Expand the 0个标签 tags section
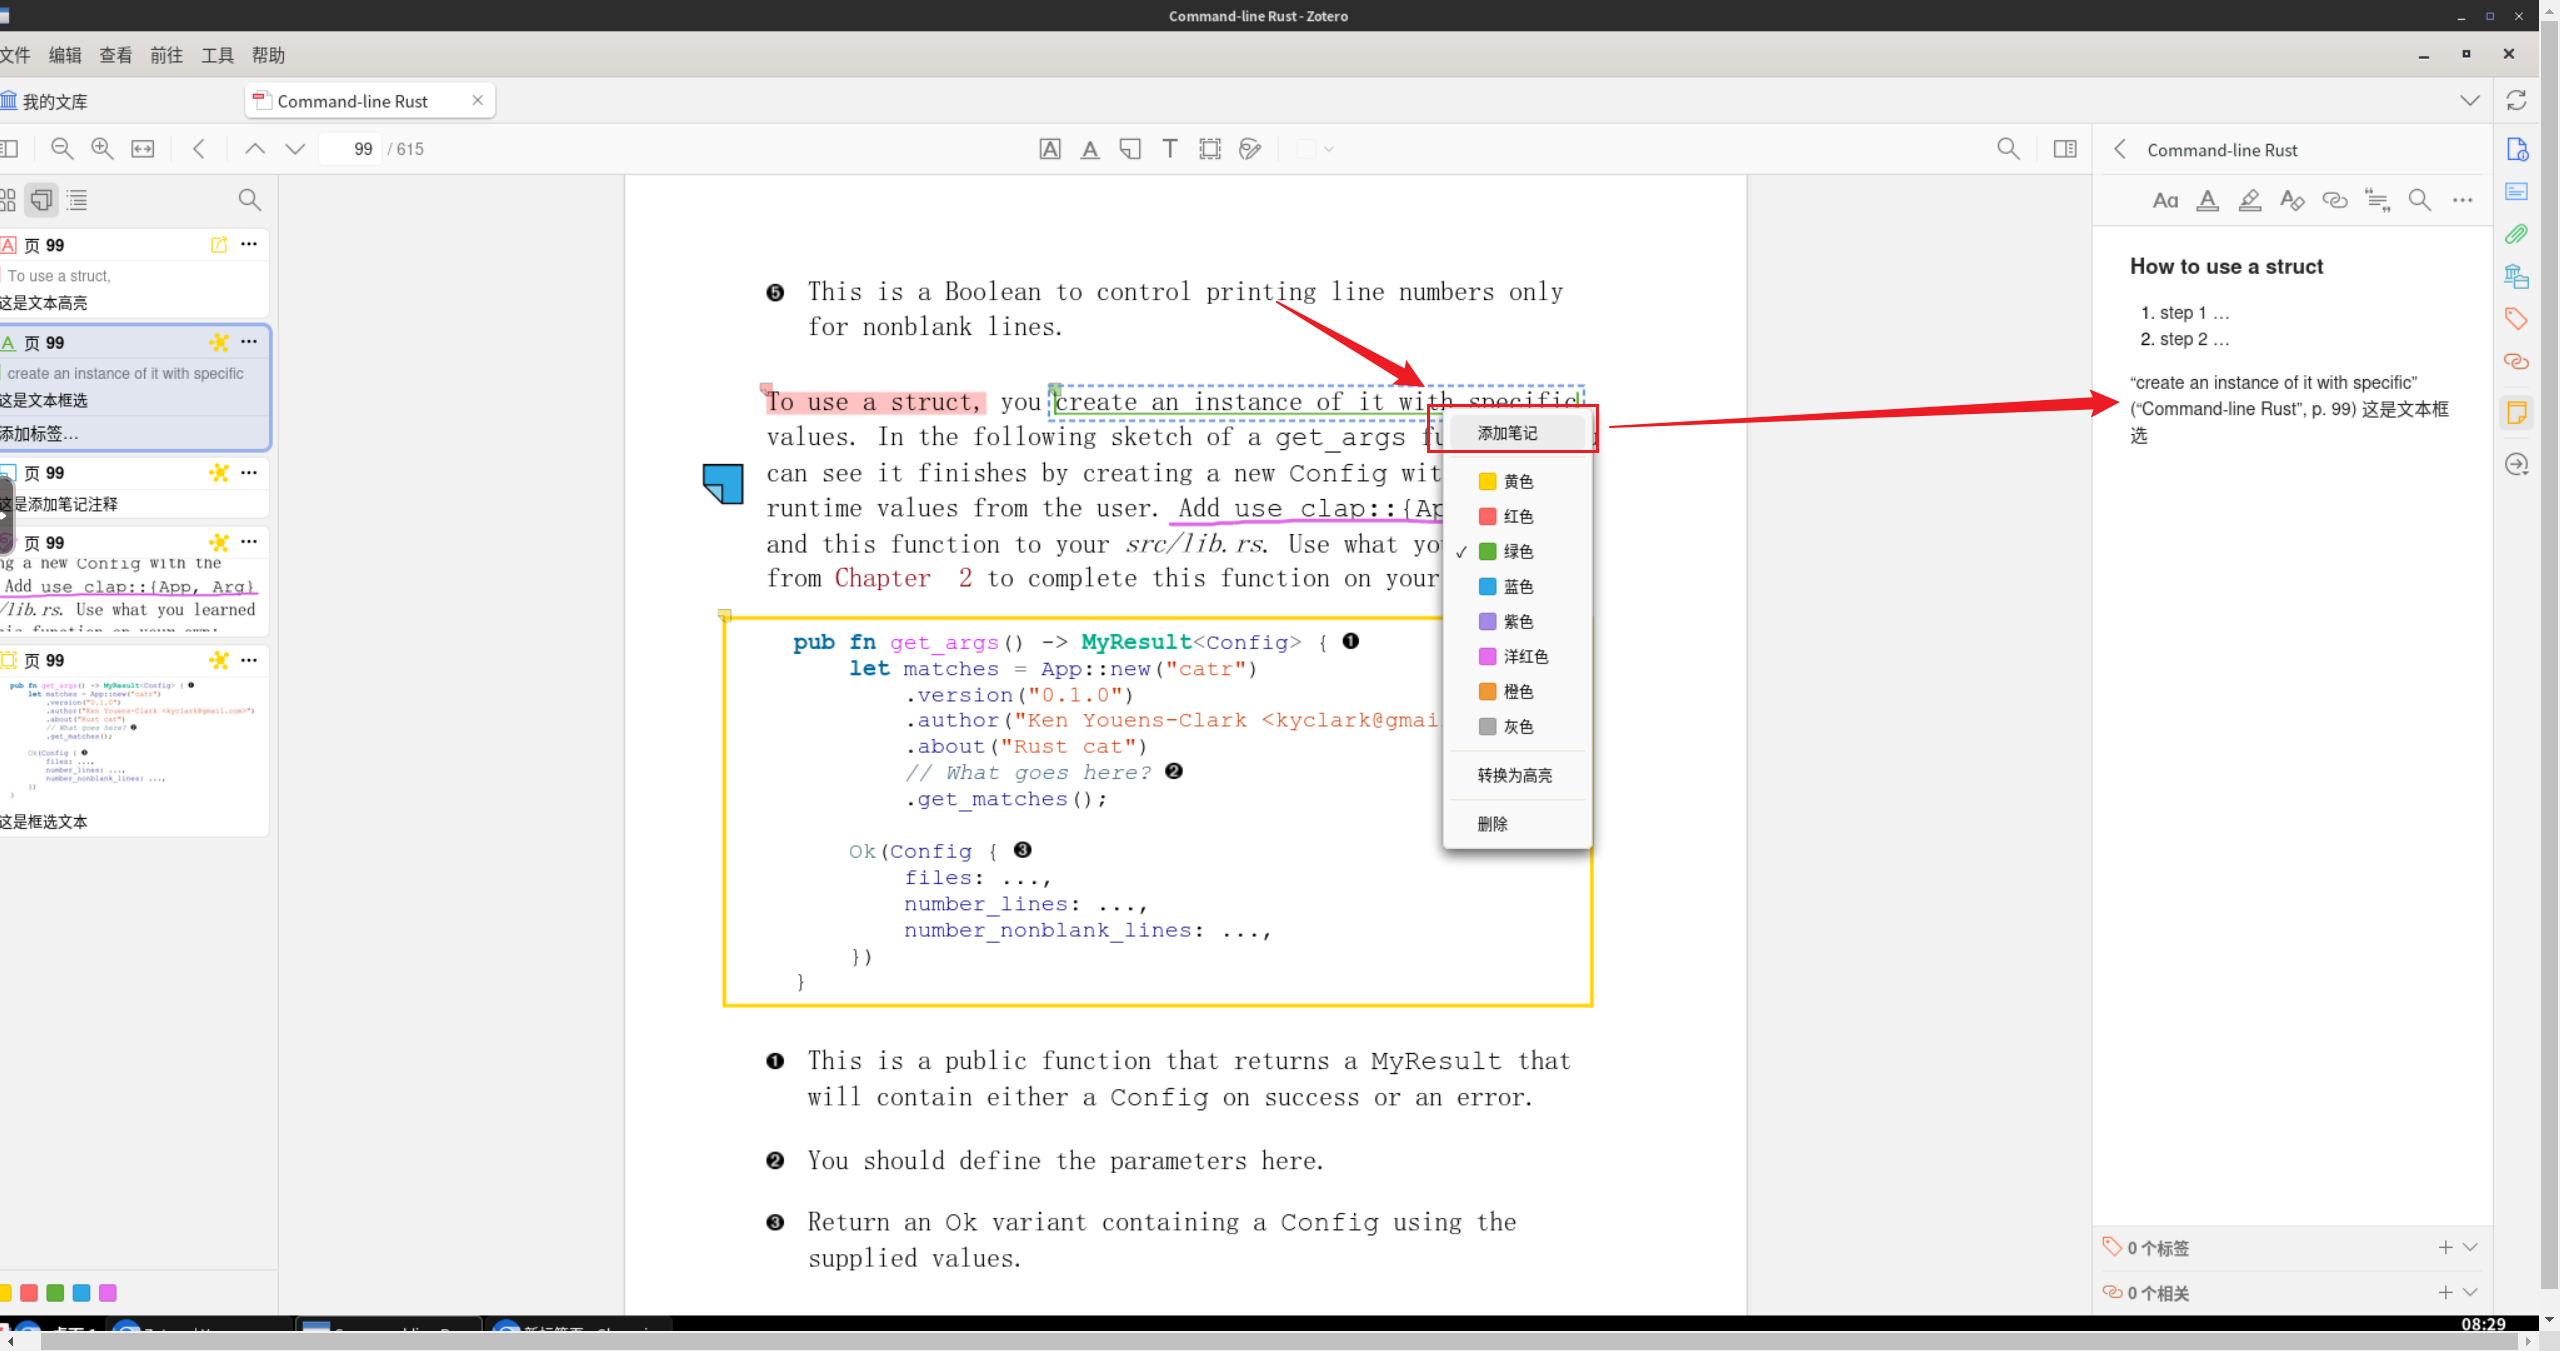The height and width of the screenshot is (1351, 2560). (2470, 1247)
